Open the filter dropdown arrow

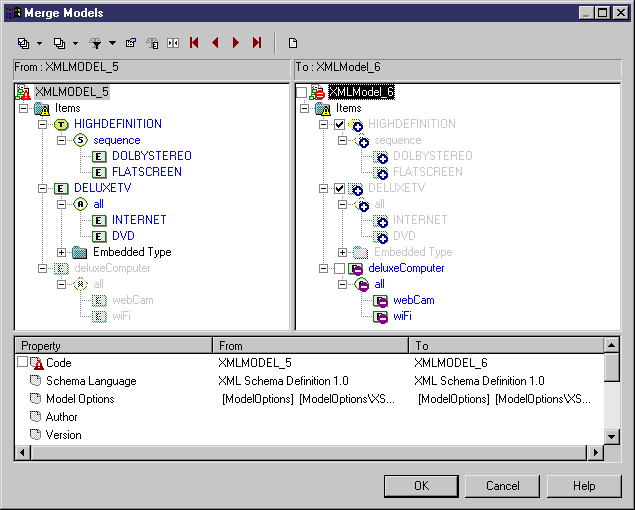click(112, 43)
